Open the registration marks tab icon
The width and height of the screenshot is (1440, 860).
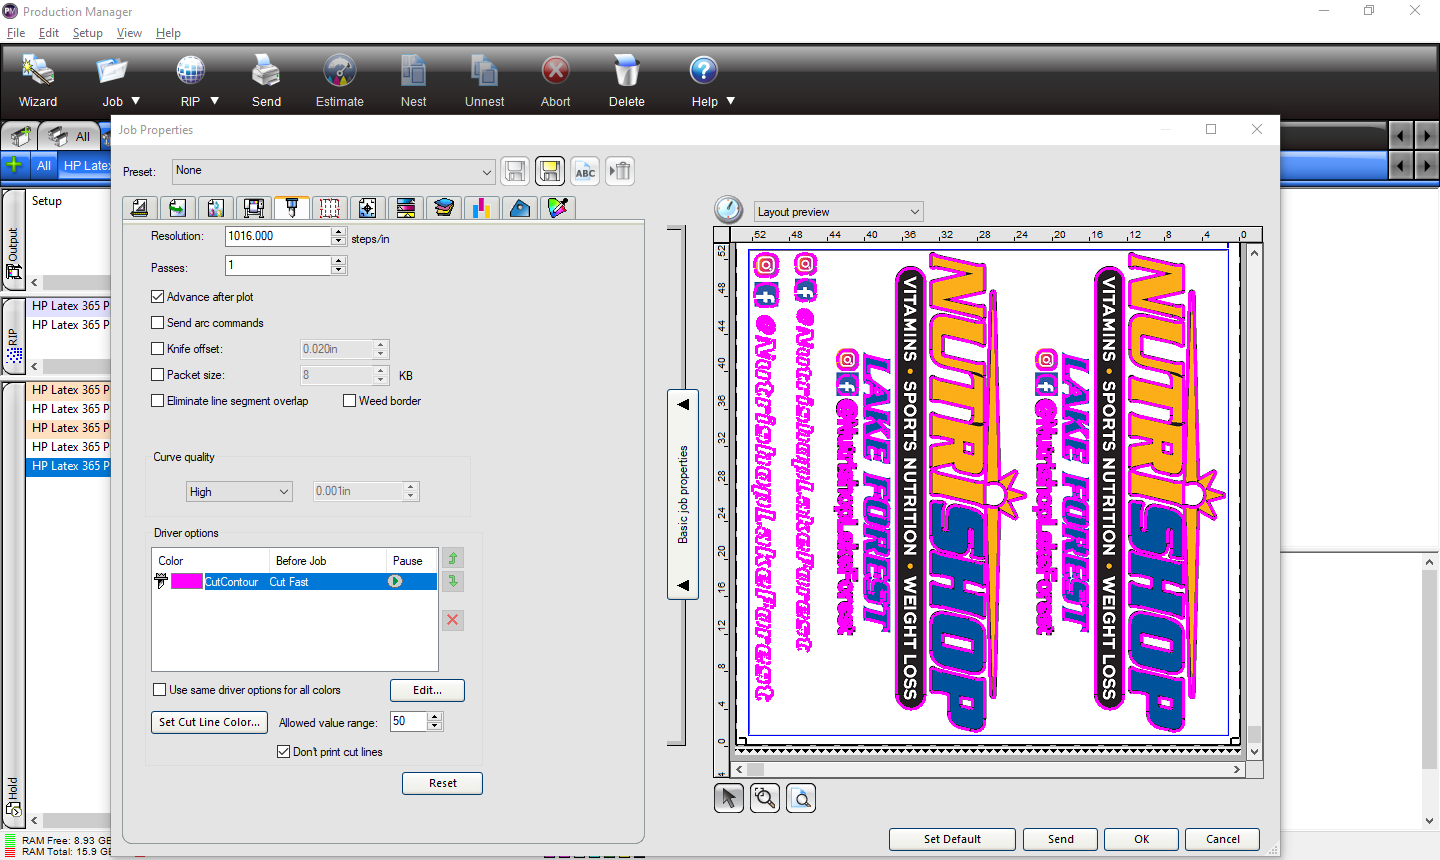coord(367,208)
